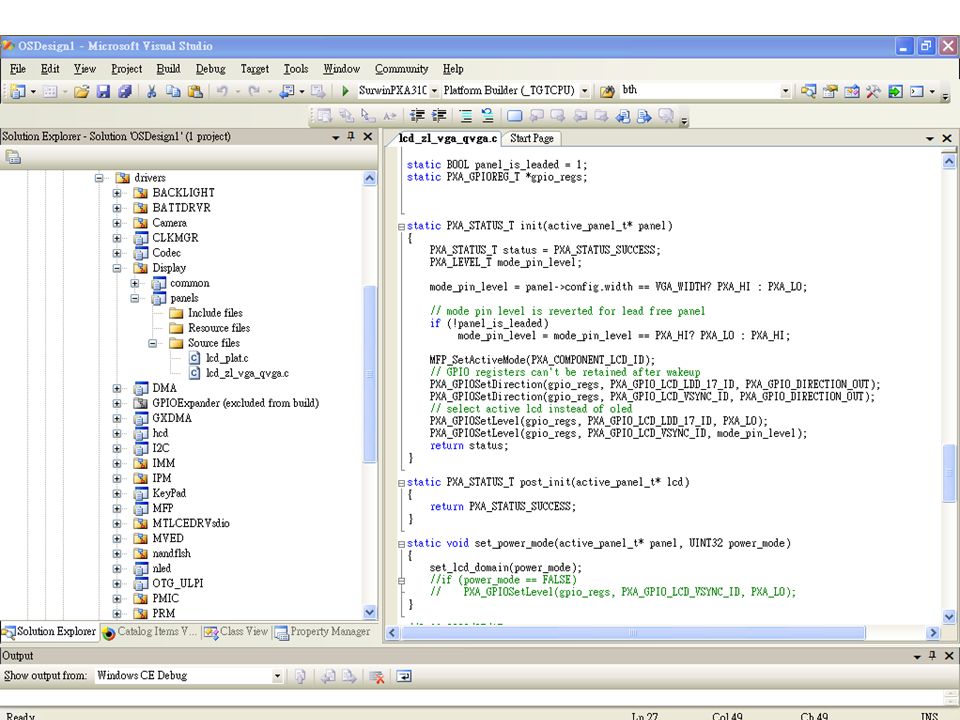Pin the Solution Explorer panel auto-hide
Screen dimensions: 960x720
click(351, 136)
